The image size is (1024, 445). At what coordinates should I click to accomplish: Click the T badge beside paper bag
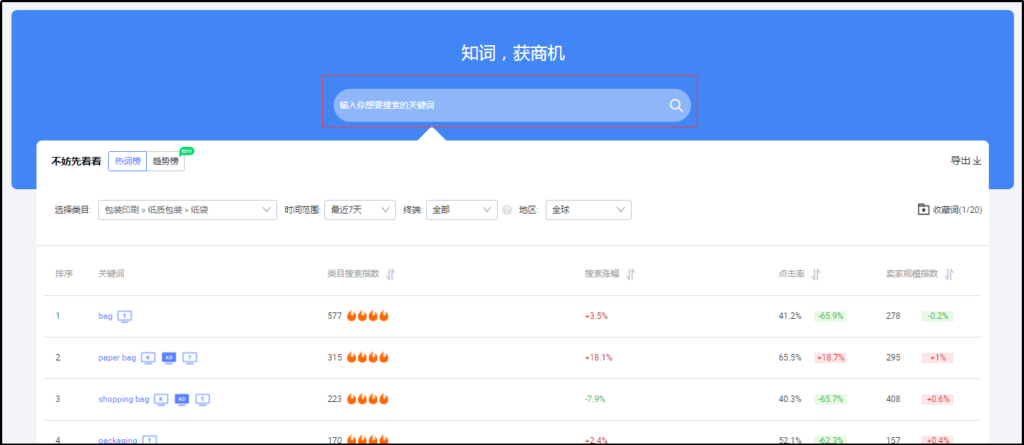(x=190, y=358)
